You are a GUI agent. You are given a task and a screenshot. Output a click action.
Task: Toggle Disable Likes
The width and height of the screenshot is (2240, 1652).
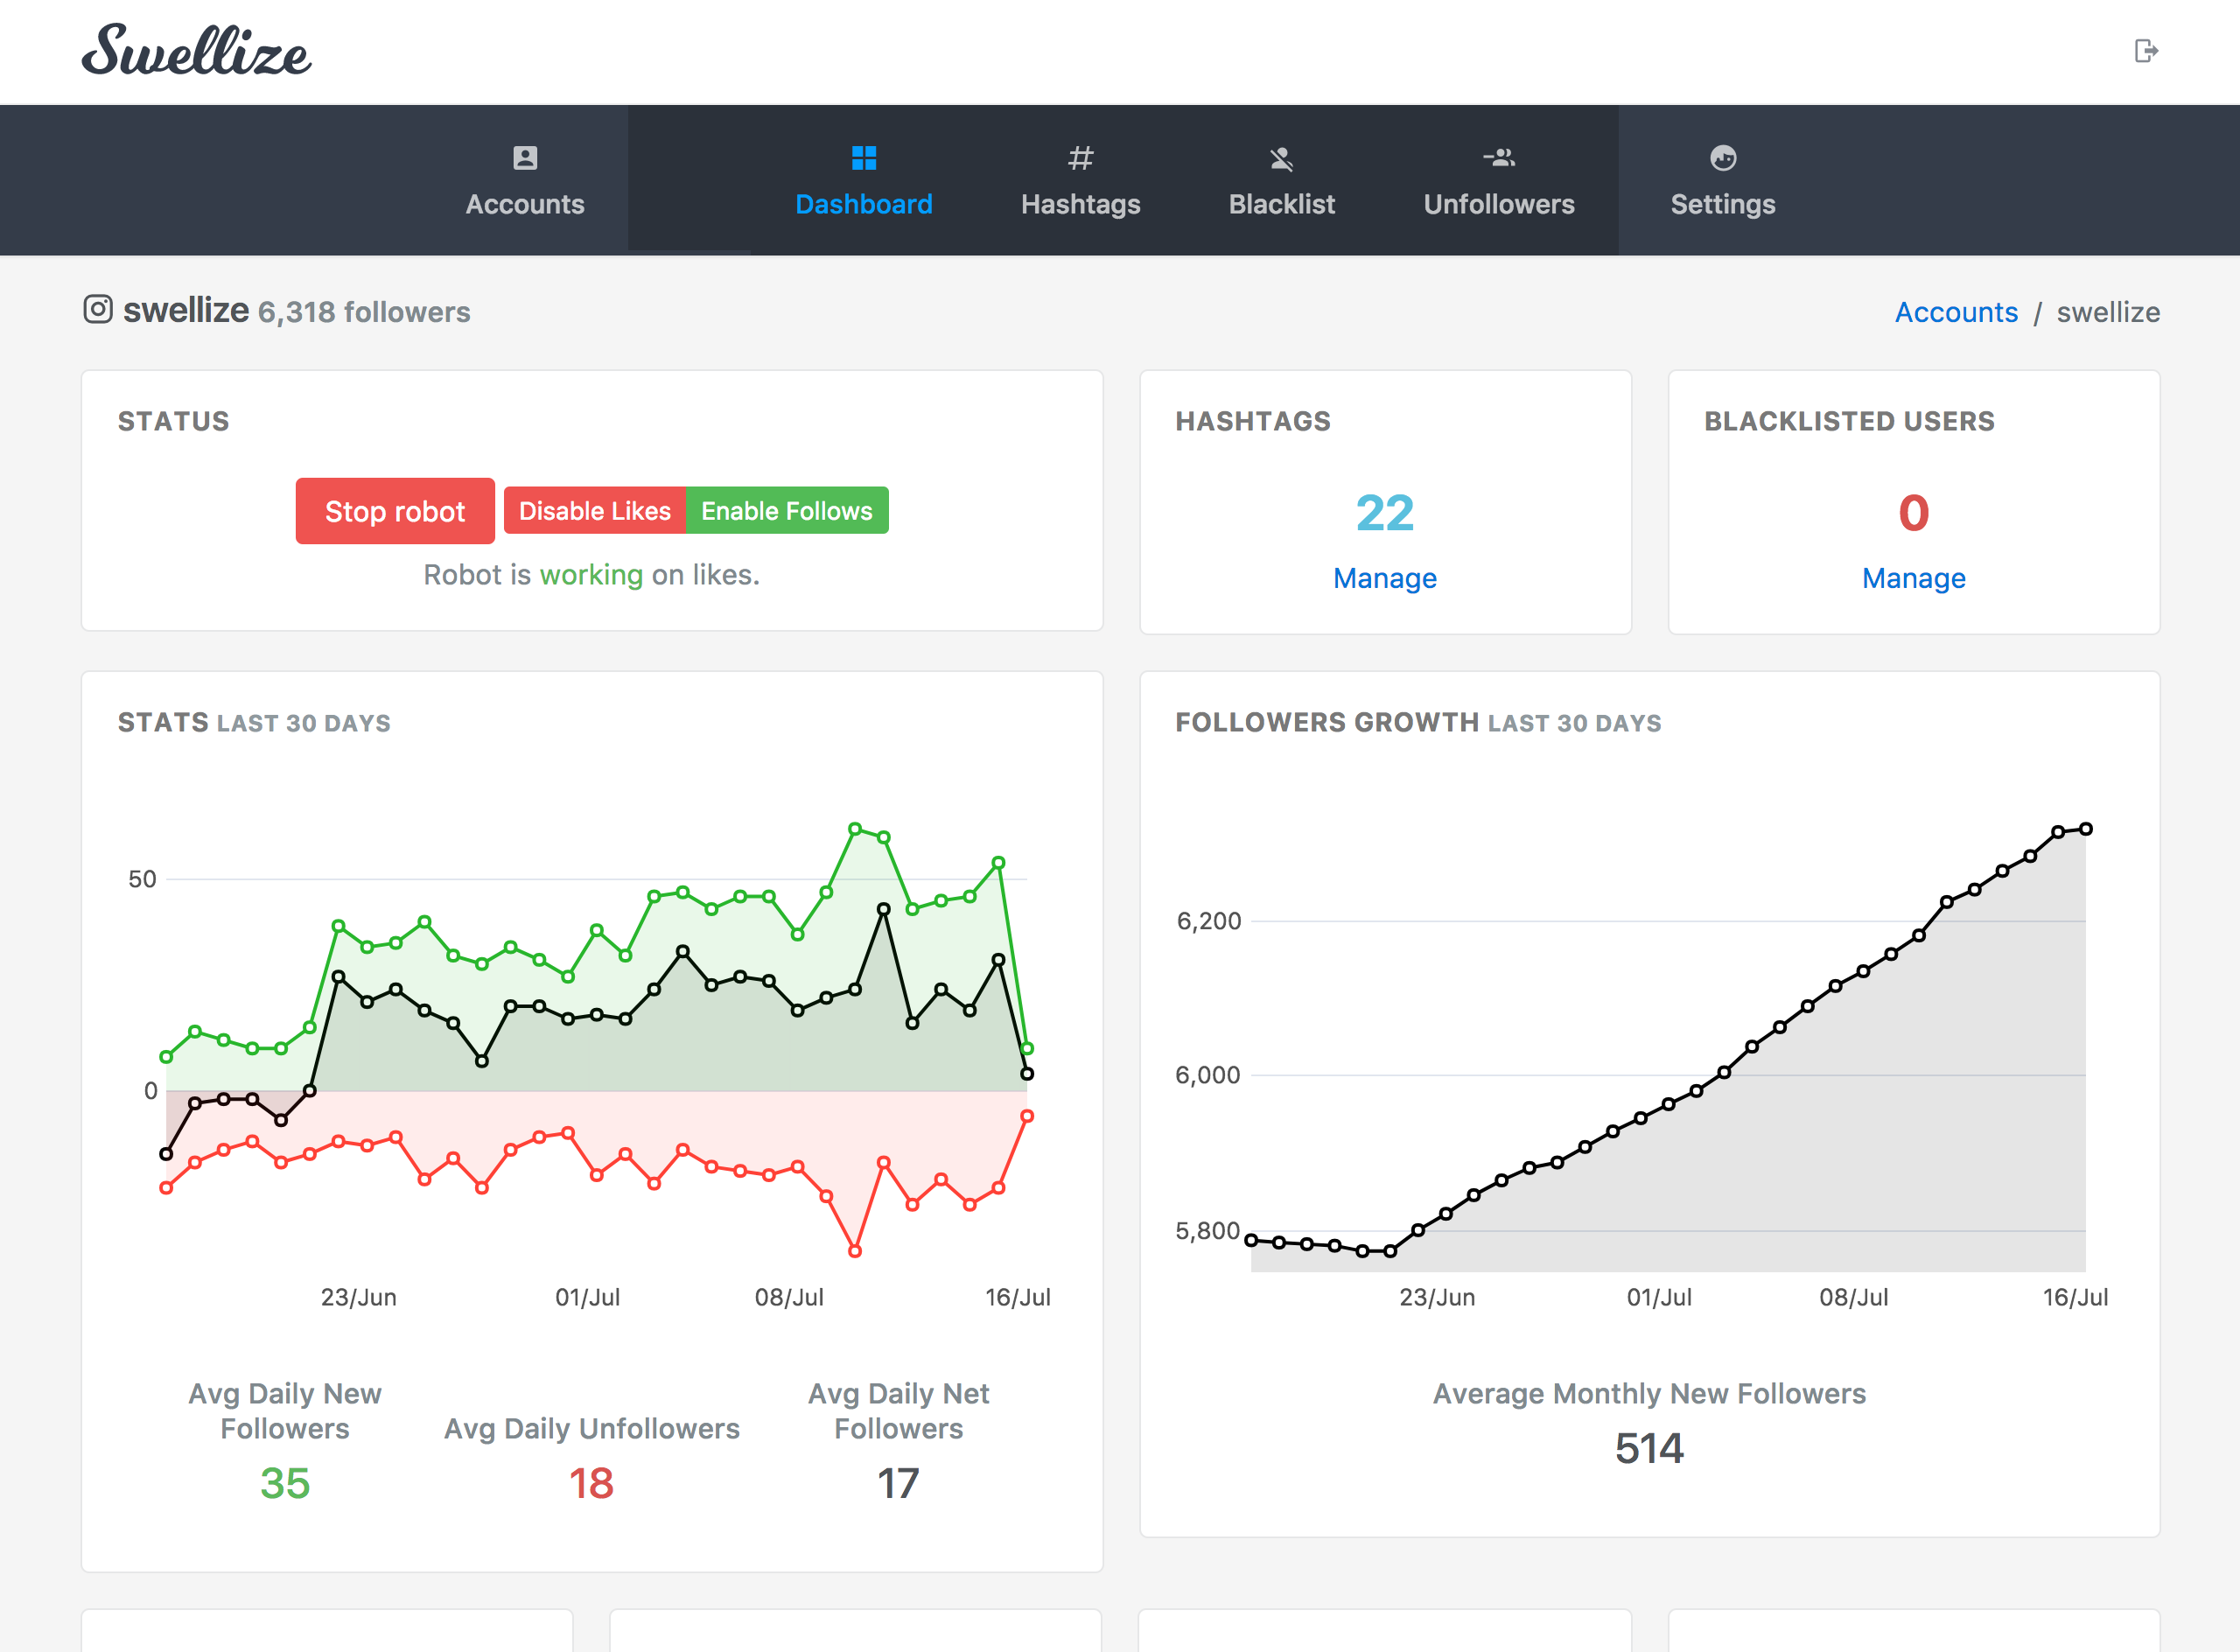coord(594,511)
